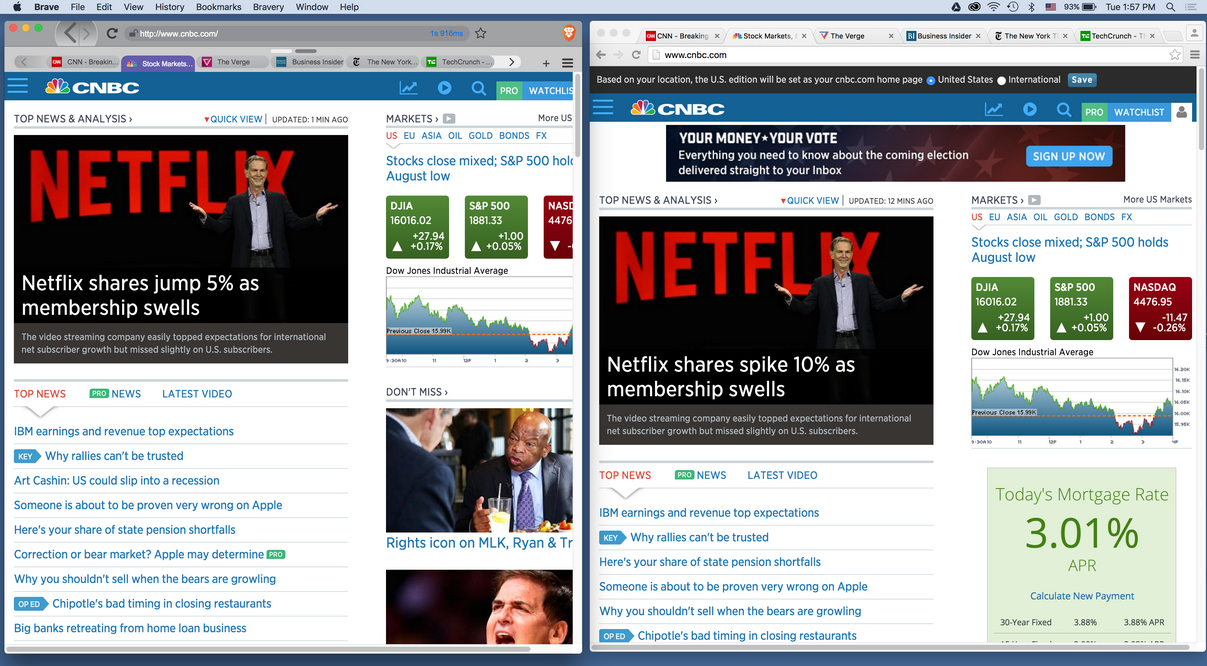Click the Brave back arrow button
Image resolution: width=1207 pixels, height=666 pixels.
tap(70, 33)
